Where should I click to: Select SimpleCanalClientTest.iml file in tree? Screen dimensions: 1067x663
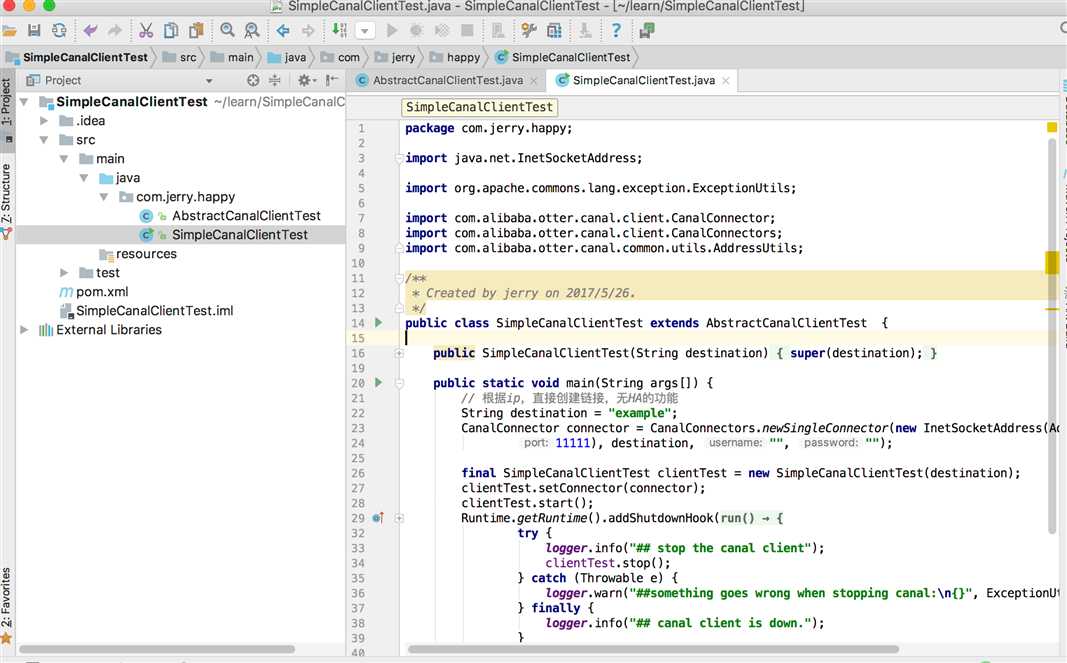(x=154, y=311)
